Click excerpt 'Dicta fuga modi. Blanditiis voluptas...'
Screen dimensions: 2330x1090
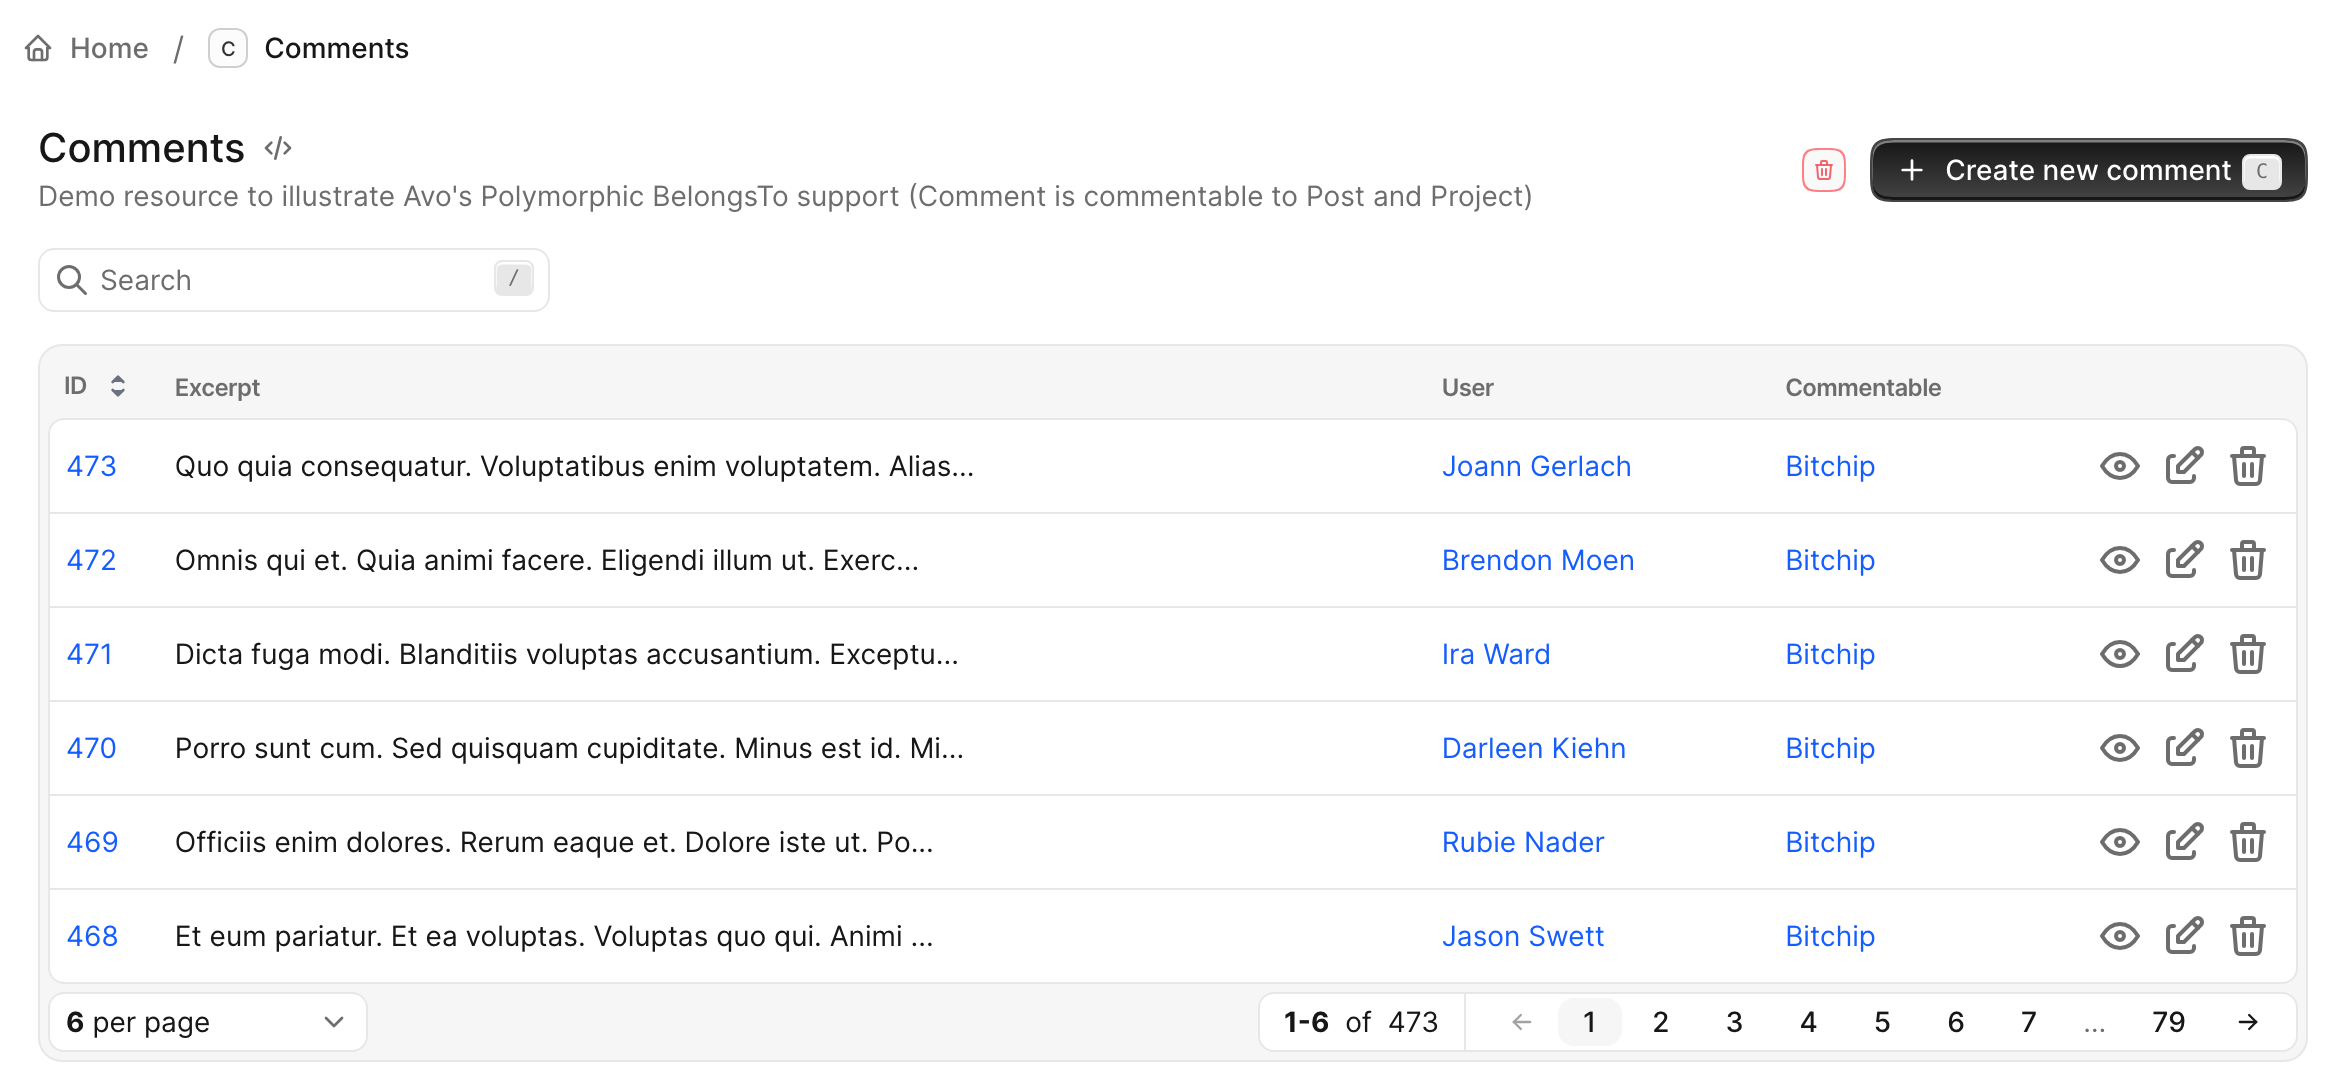coord(566,654)
